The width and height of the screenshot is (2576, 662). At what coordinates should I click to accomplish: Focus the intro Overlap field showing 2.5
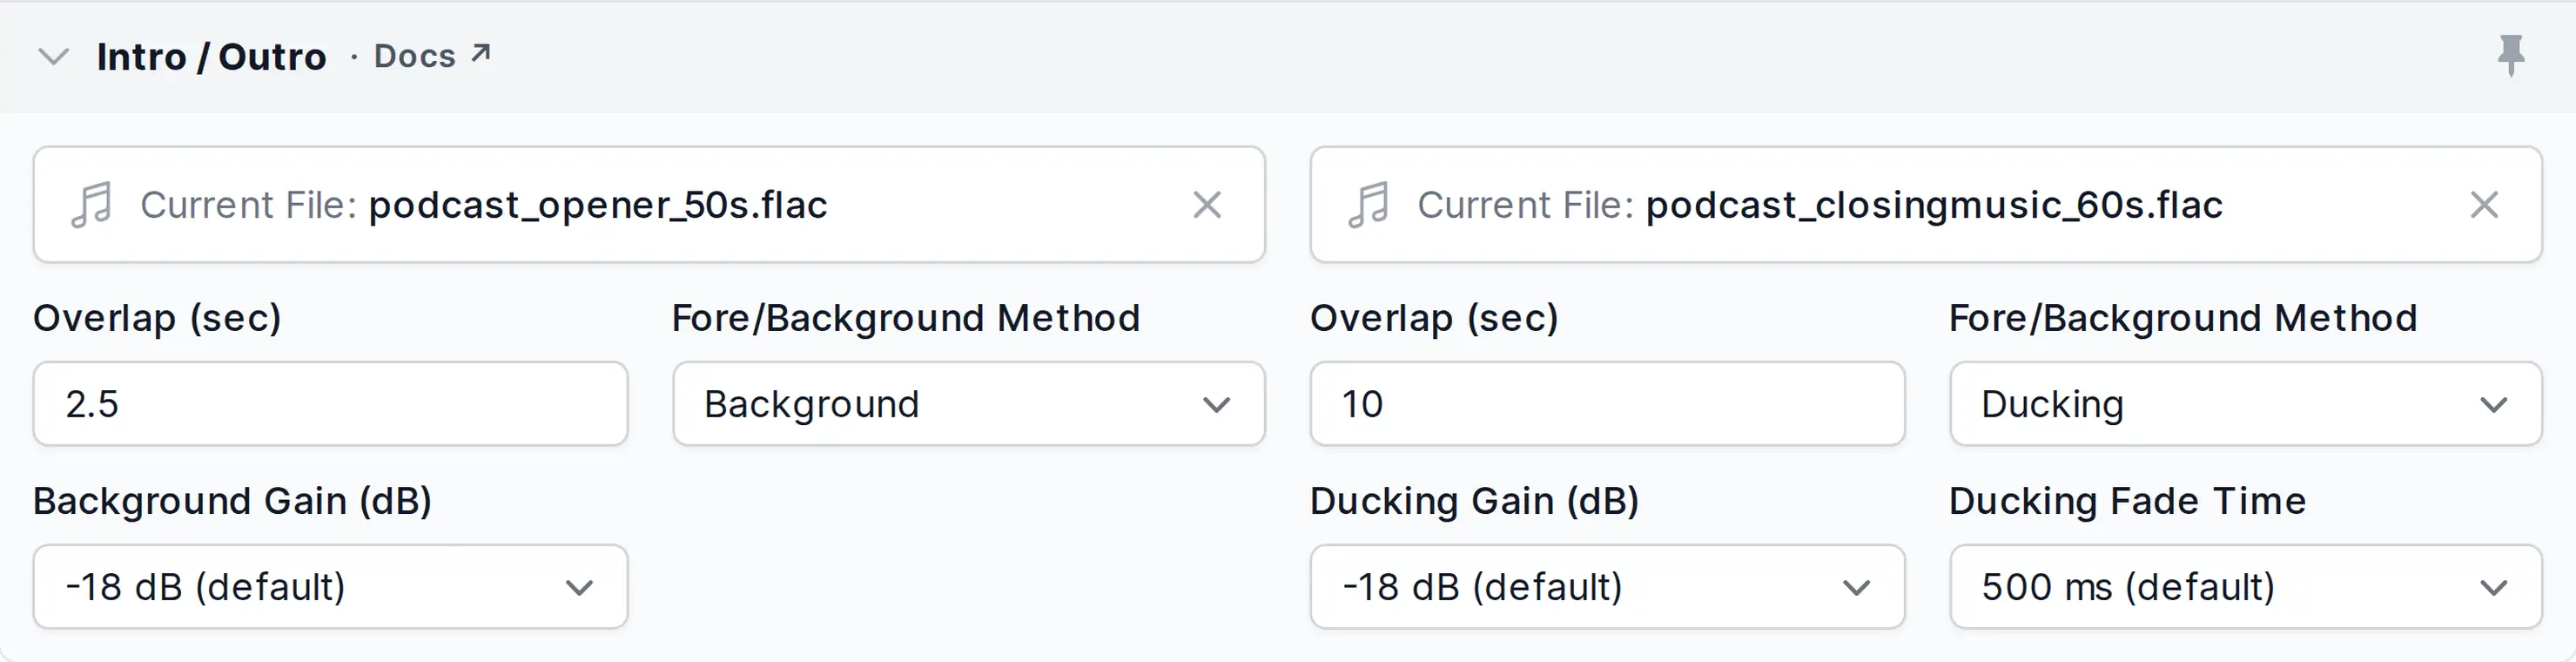pos(331,404)
